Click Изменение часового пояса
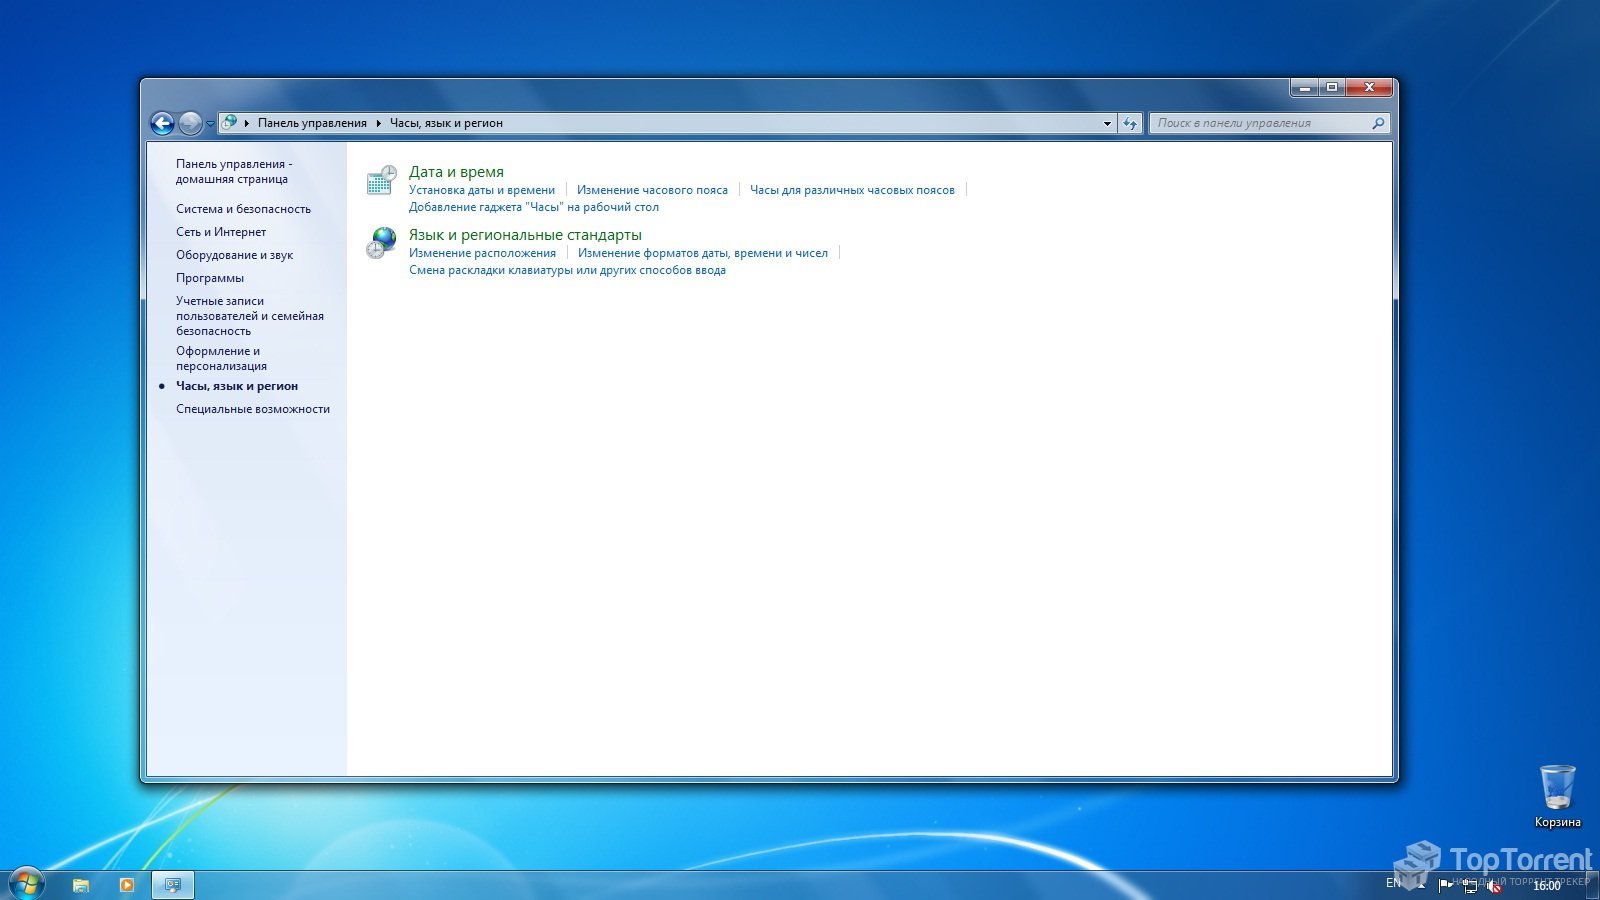This screenshot has height=900, width=1600. tap(652, 190)
